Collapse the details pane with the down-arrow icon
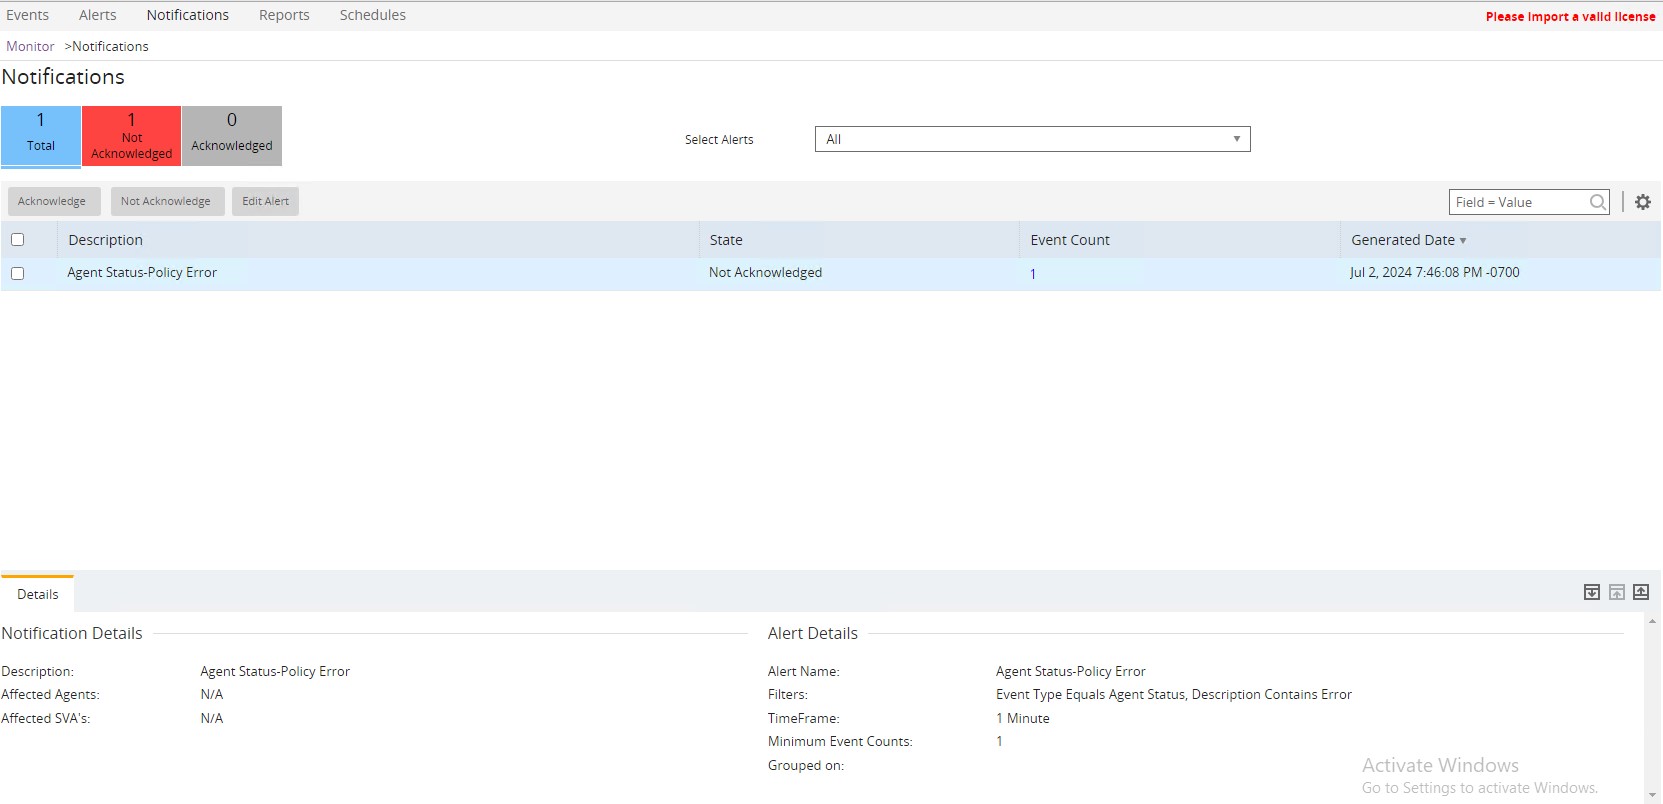 pos(1592,592)
